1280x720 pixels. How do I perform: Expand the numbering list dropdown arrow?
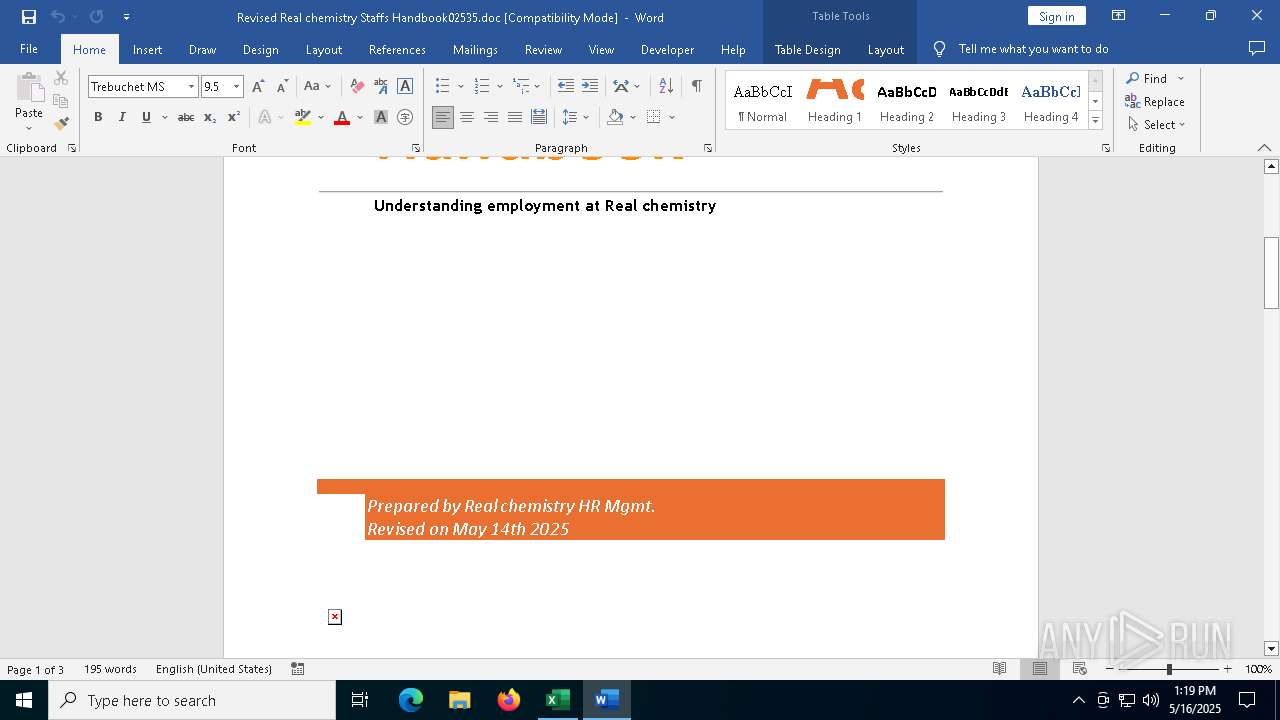(500, 86)
